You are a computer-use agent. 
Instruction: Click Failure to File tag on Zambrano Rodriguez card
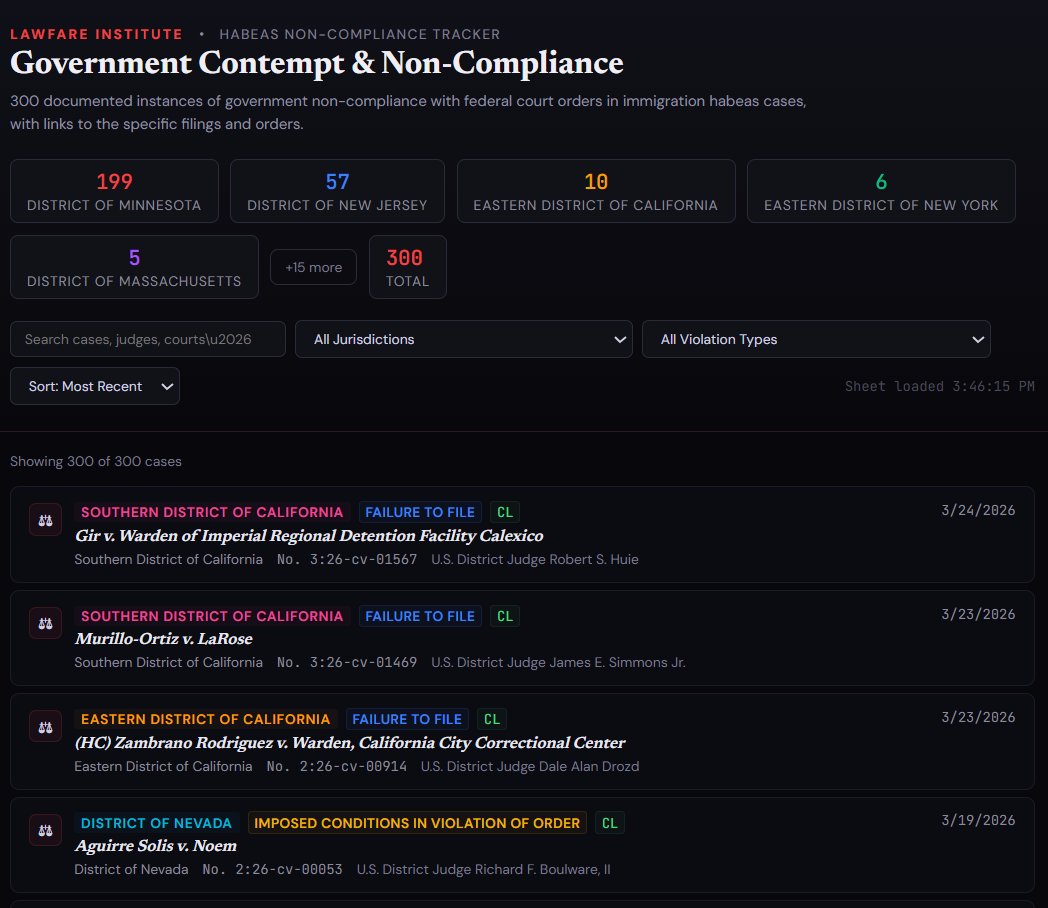coord(407,720)
